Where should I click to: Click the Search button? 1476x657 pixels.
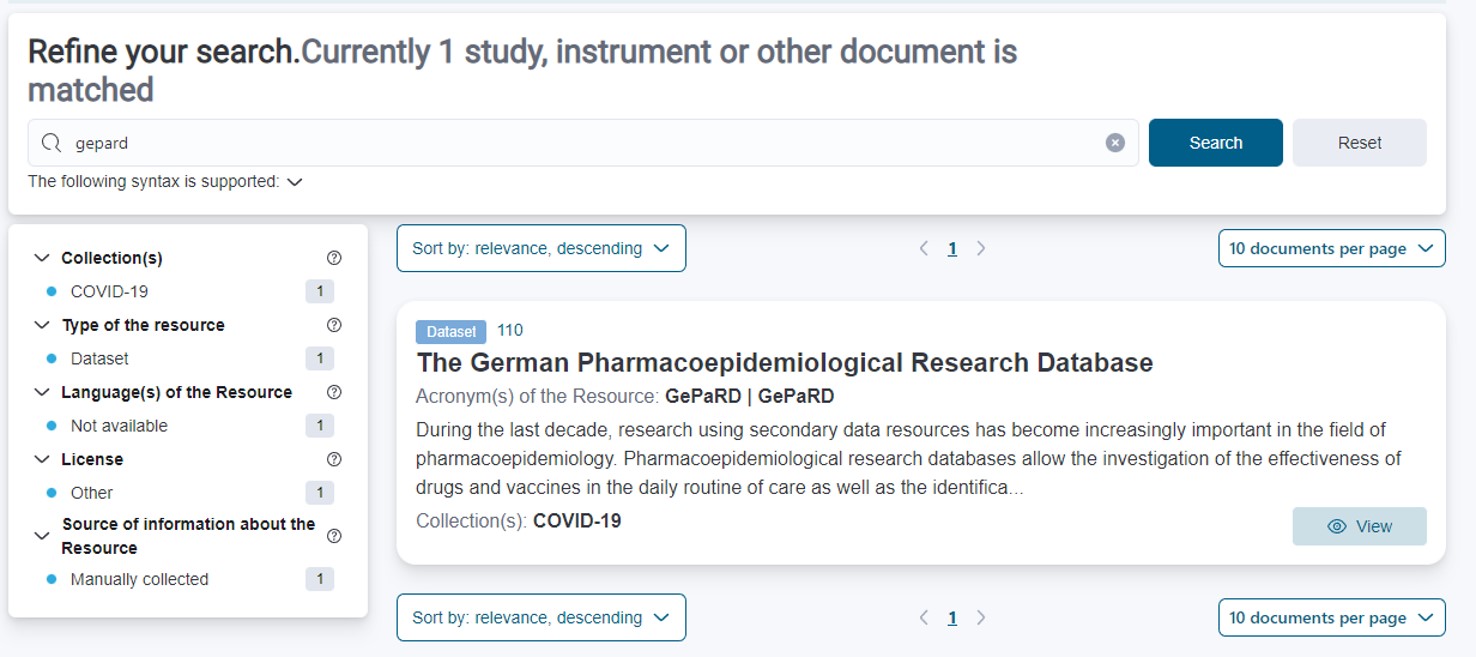click(1215, 143)
